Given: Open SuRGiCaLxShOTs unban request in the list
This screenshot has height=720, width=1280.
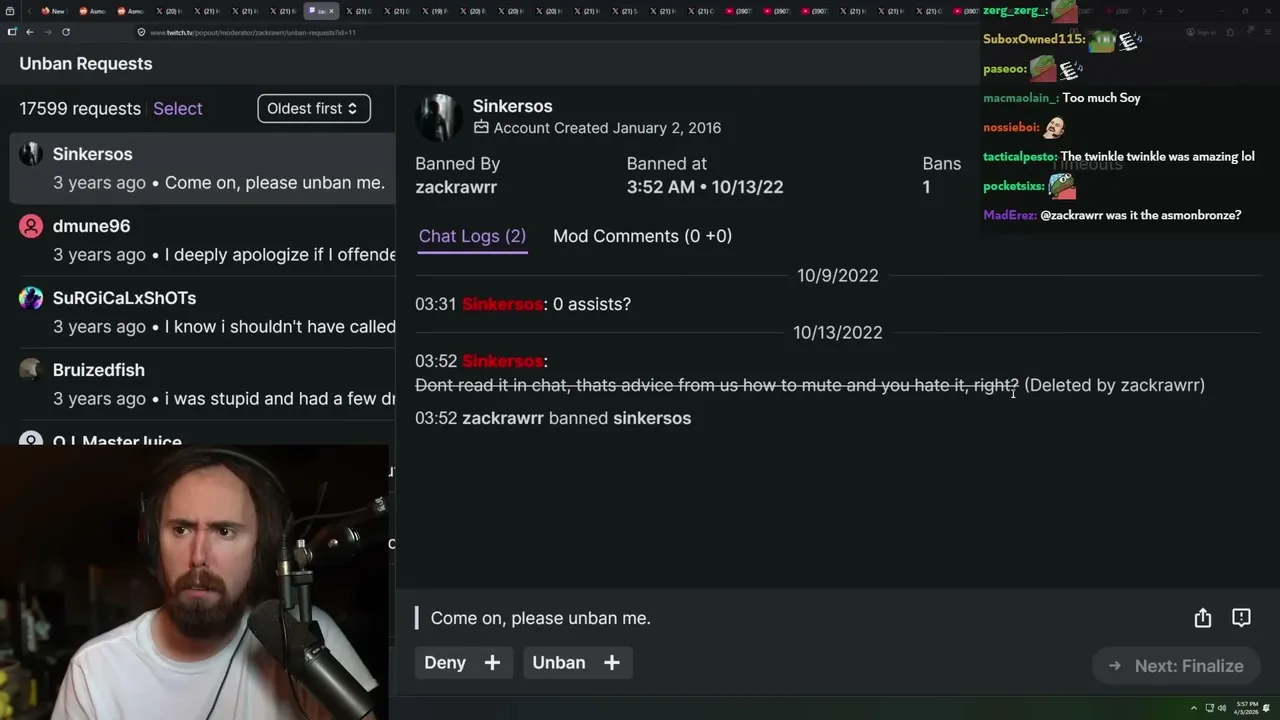Looking at the screenshot, I should point(203,312).
